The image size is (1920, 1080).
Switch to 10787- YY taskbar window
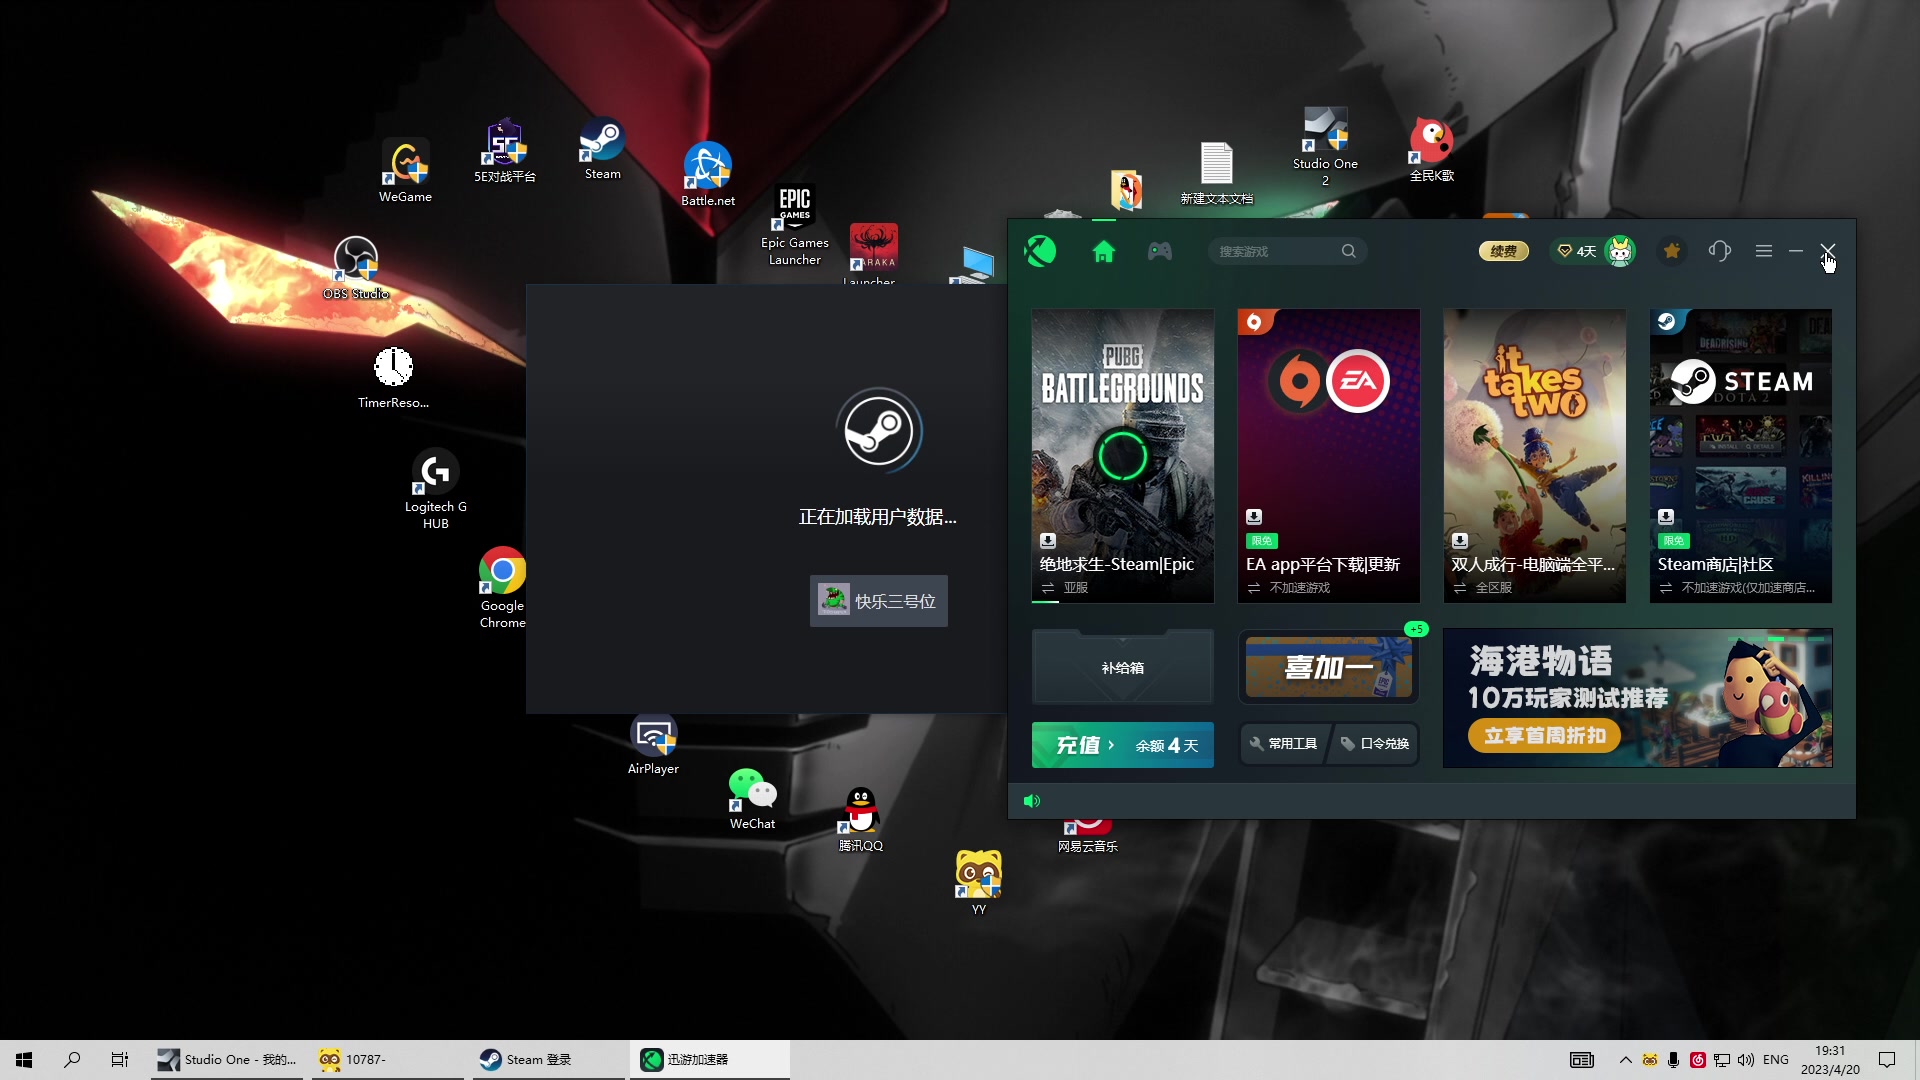coord(389,1060)
